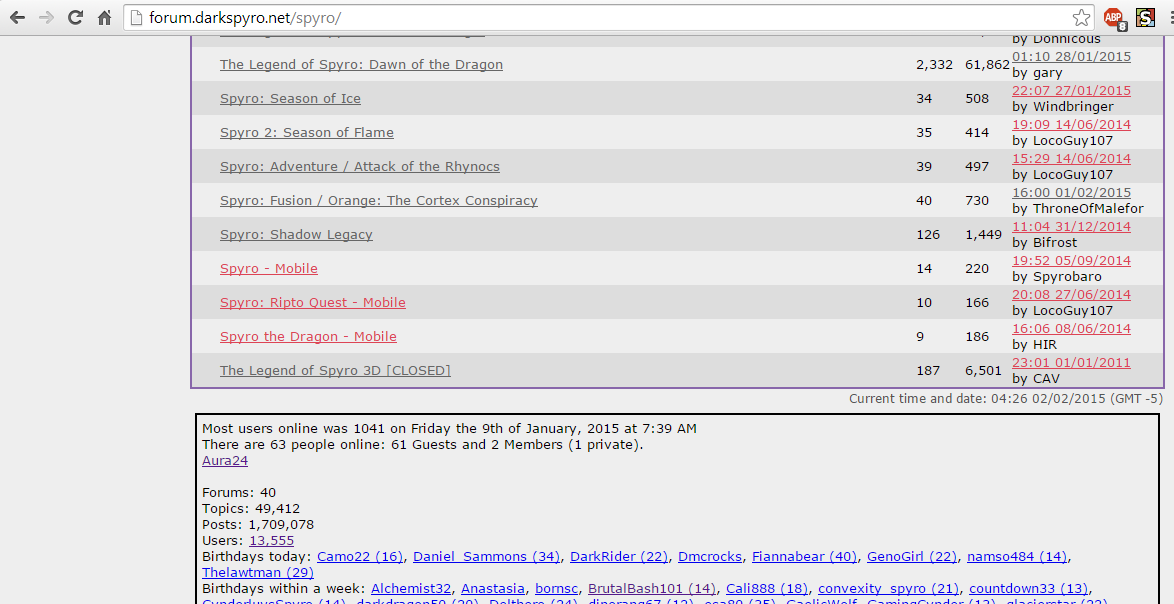Click the 'Most users online was 1041' line
The width and height of the screenshot is (1174, 604).
(x=449, y=429)
